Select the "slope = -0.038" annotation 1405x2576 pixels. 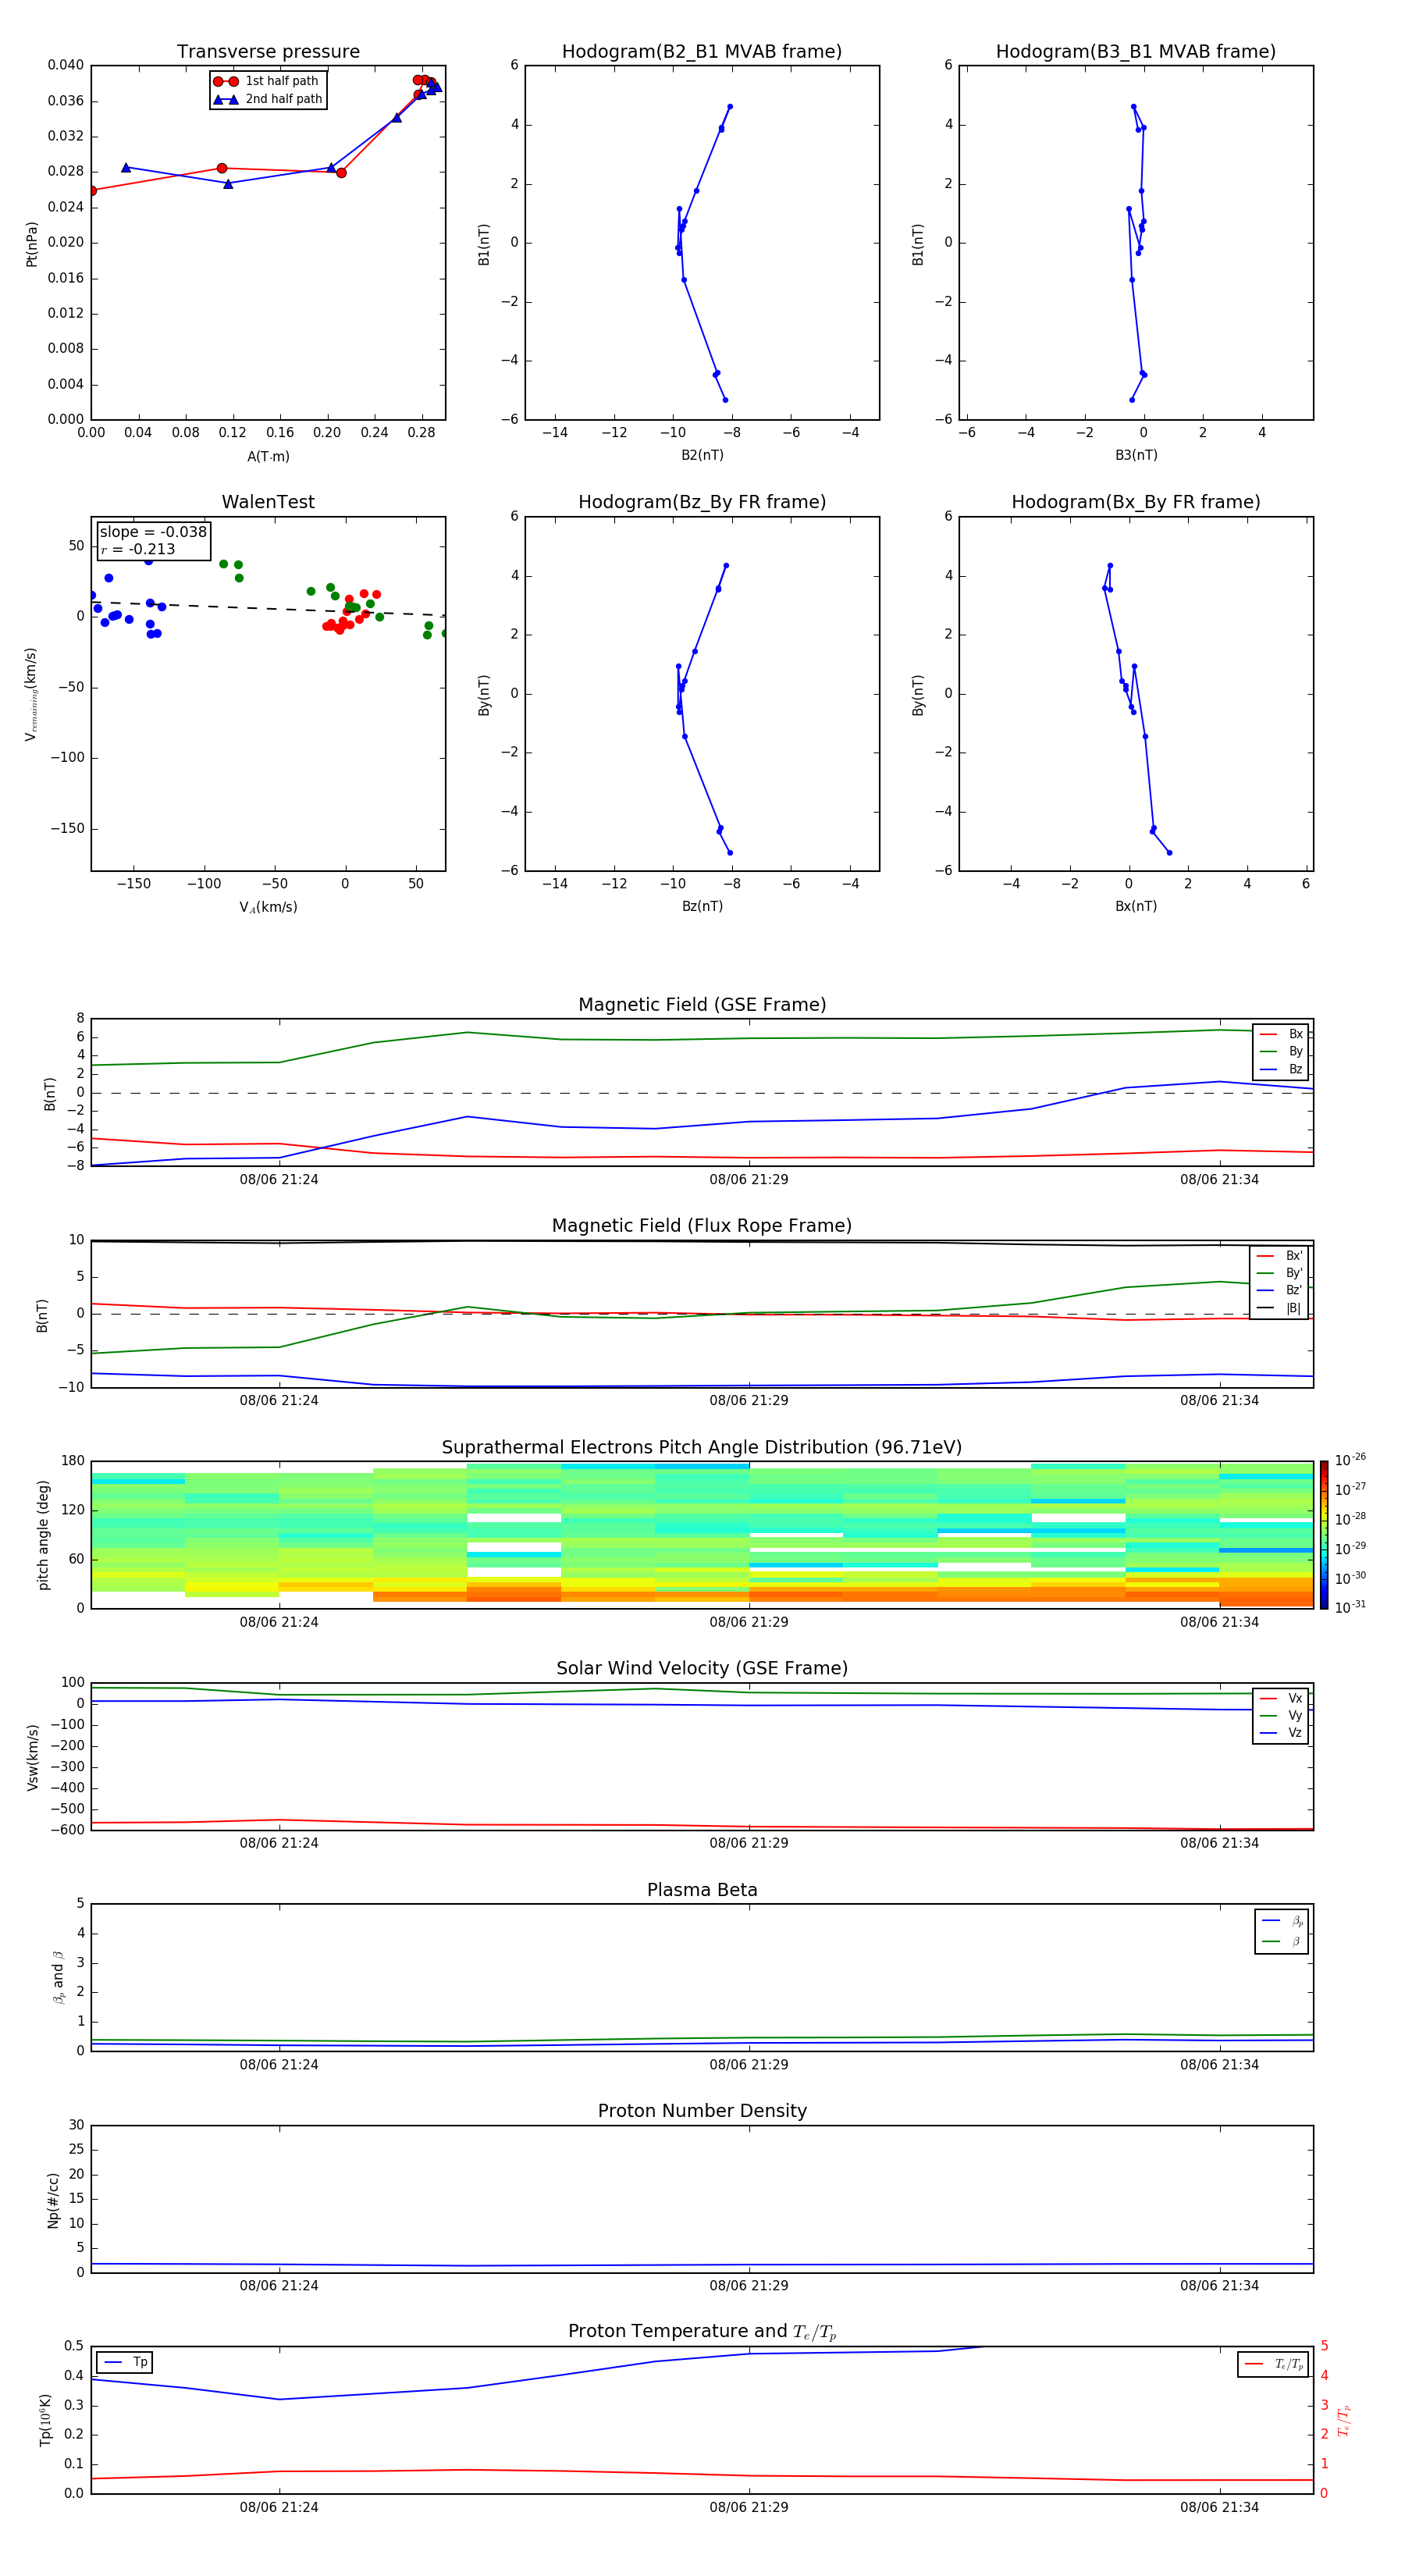click(153, 532)
